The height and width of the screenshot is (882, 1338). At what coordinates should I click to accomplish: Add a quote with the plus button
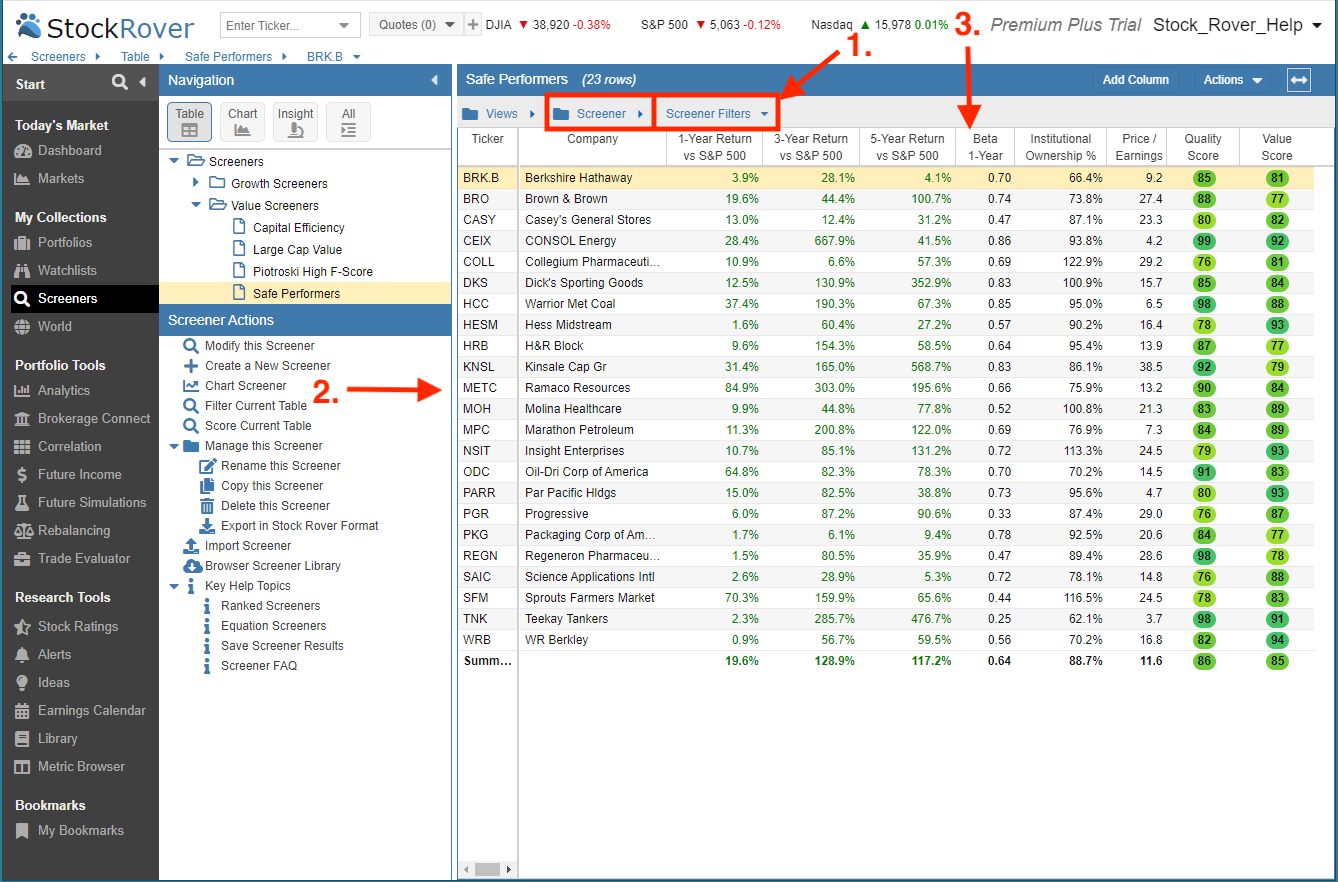[473, 24]
